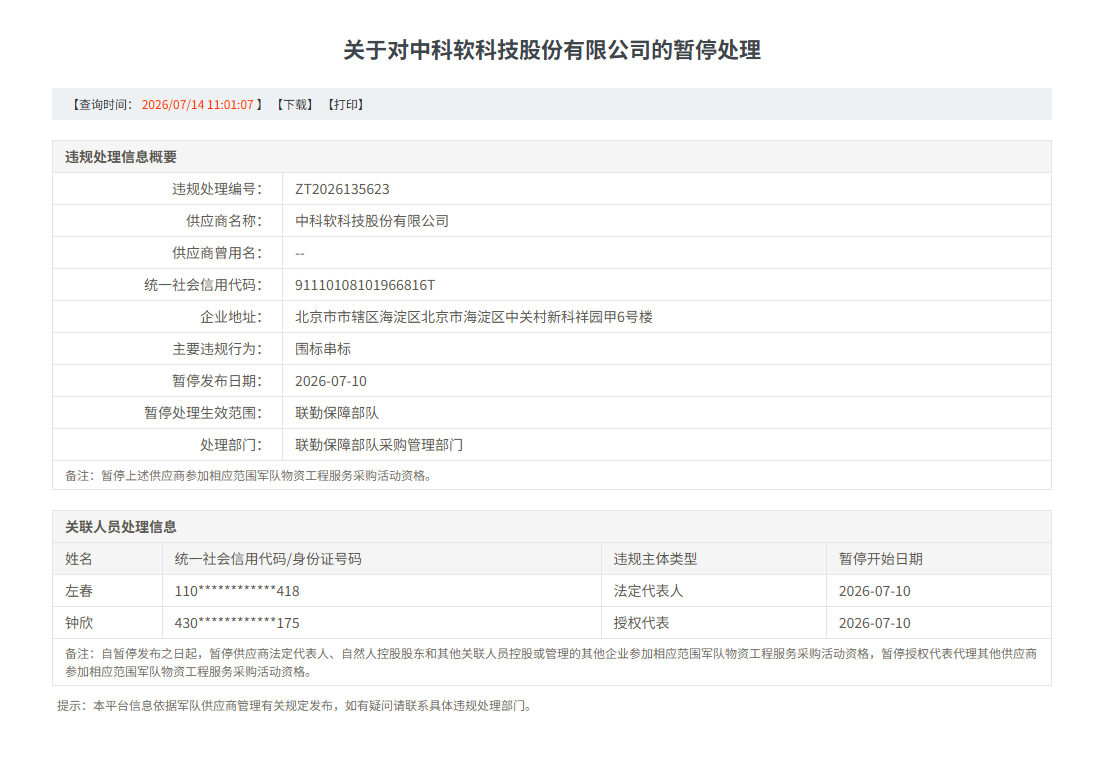Click the summary remark 暂停上述供应商参加 note
The height and width of the screenshot is (764, 1109).
pyautogui.click(x=248, y=475)
